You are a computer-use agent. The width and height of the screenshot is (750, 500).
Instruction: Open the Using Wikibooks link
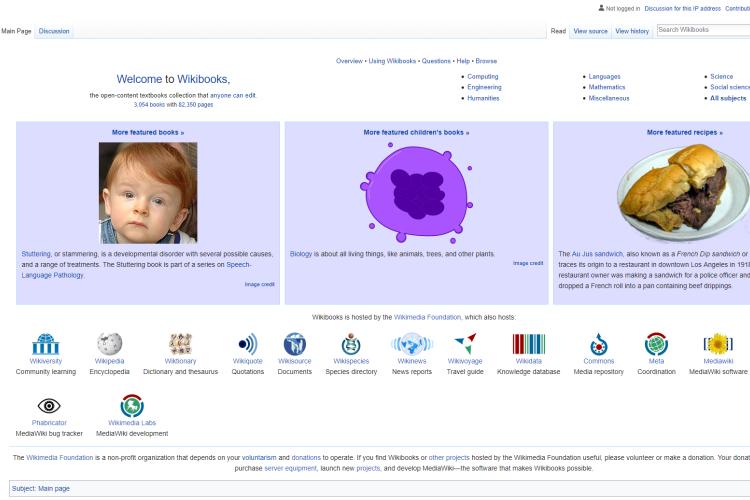392,61
